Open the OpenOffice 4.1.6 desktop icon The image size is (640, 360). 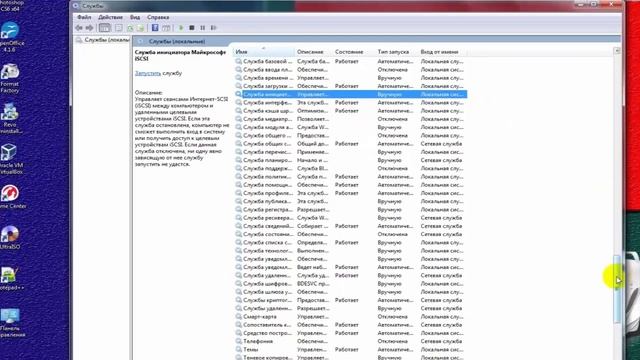point(10,37)
